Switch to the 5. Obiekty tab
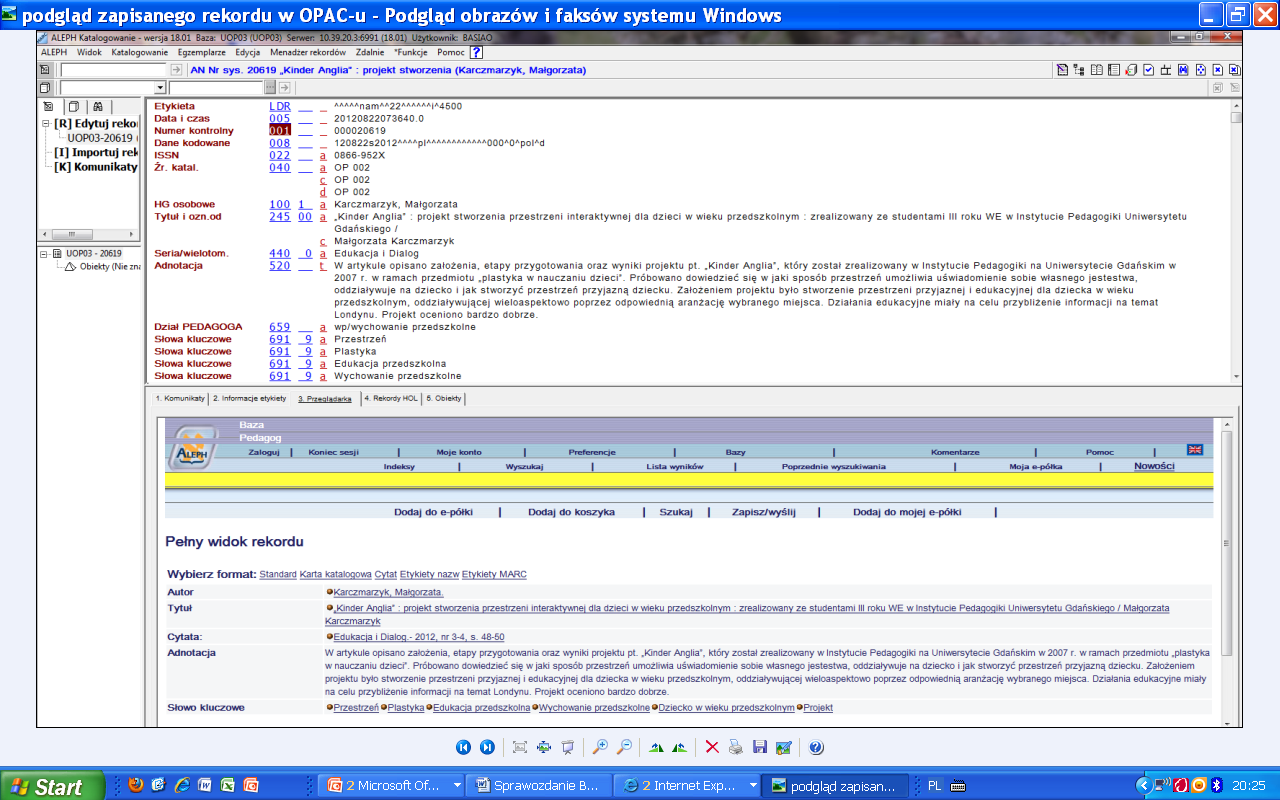 click(x=444, y=398)
